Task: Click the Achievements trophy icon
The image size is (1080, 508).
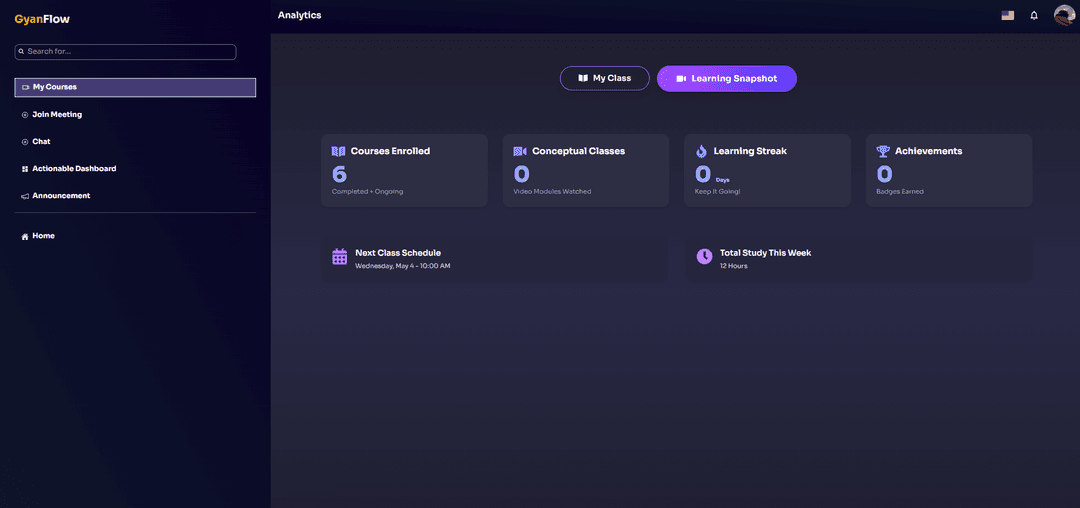Action: [x=883, y=151]
